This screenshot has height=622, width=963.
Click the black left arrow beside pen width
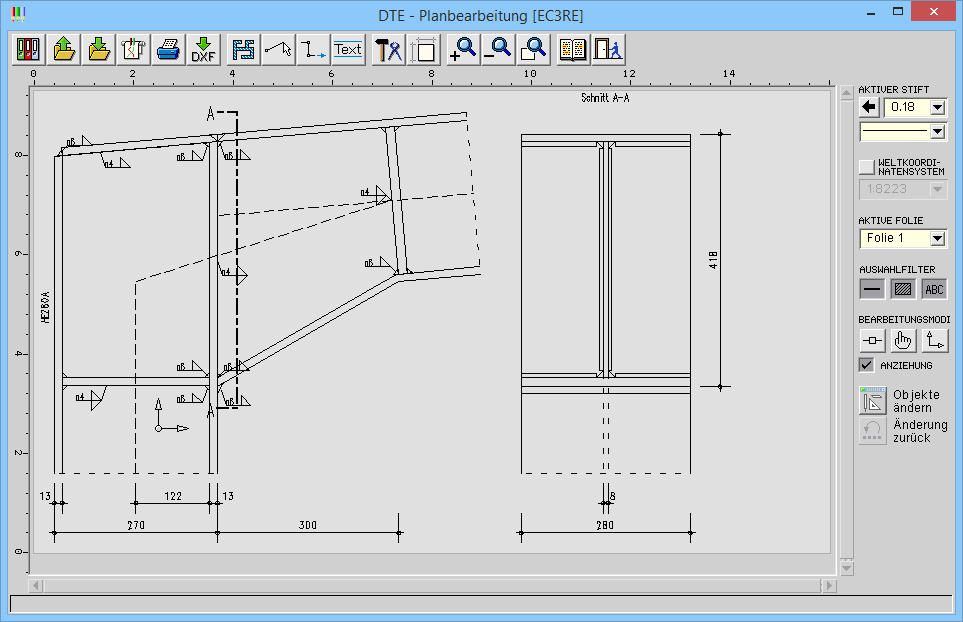click(x=869, y=107)
